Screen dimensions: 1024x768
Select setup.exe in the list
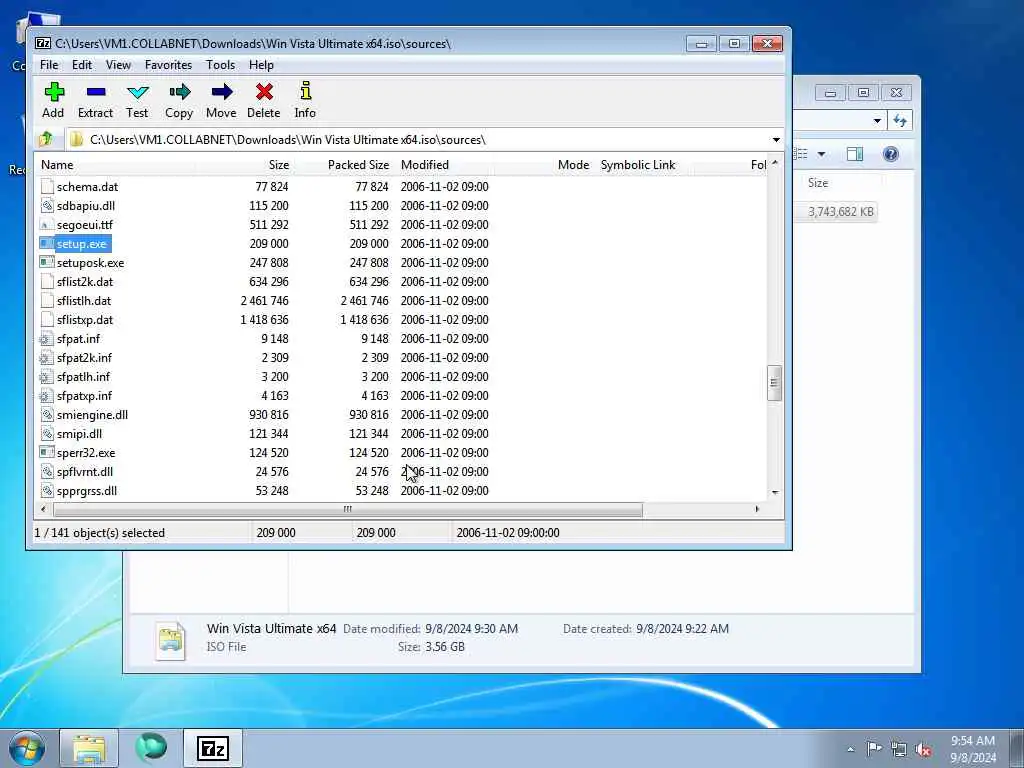tap(81, 244)
